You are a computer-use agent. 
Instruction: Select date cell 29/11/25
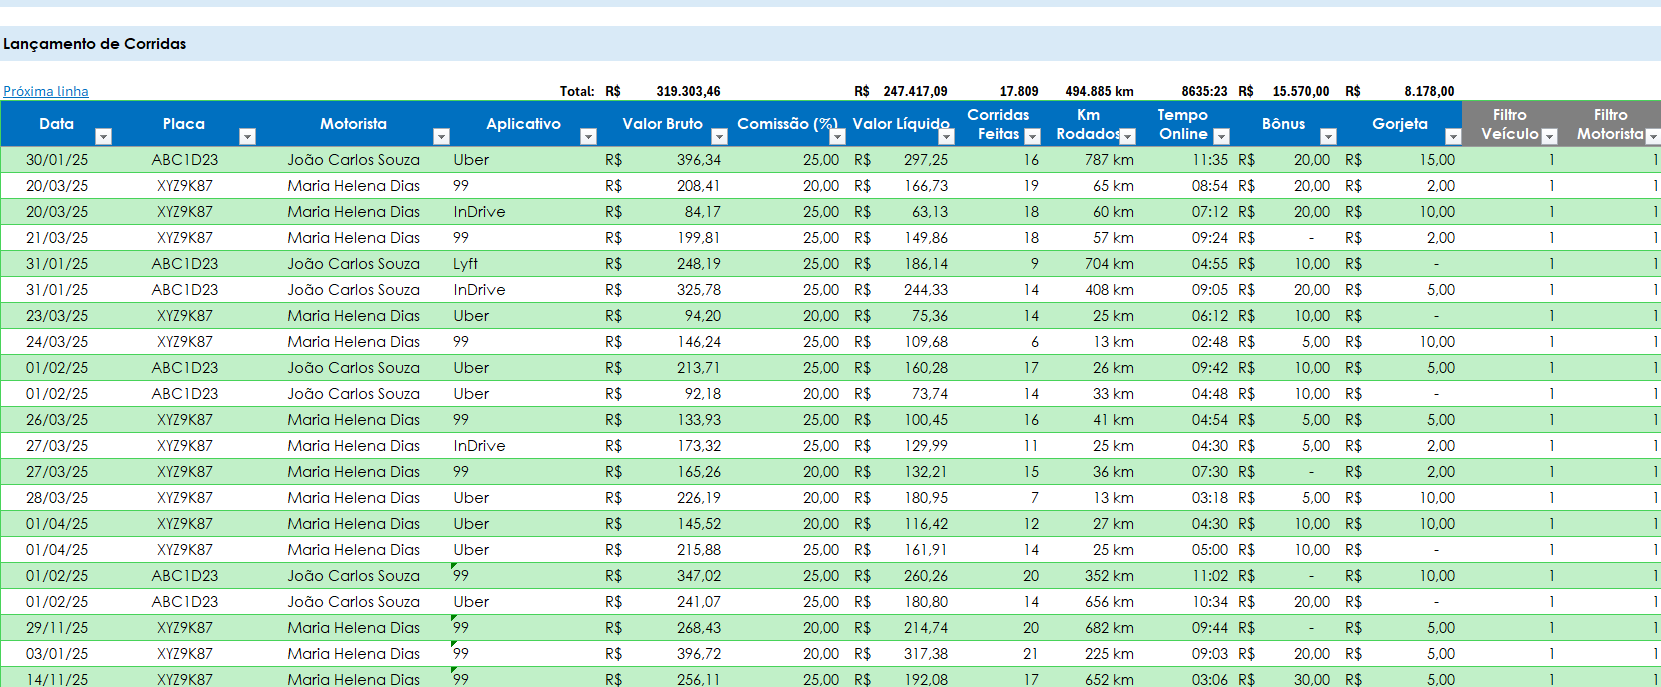(x=57, y=628)
